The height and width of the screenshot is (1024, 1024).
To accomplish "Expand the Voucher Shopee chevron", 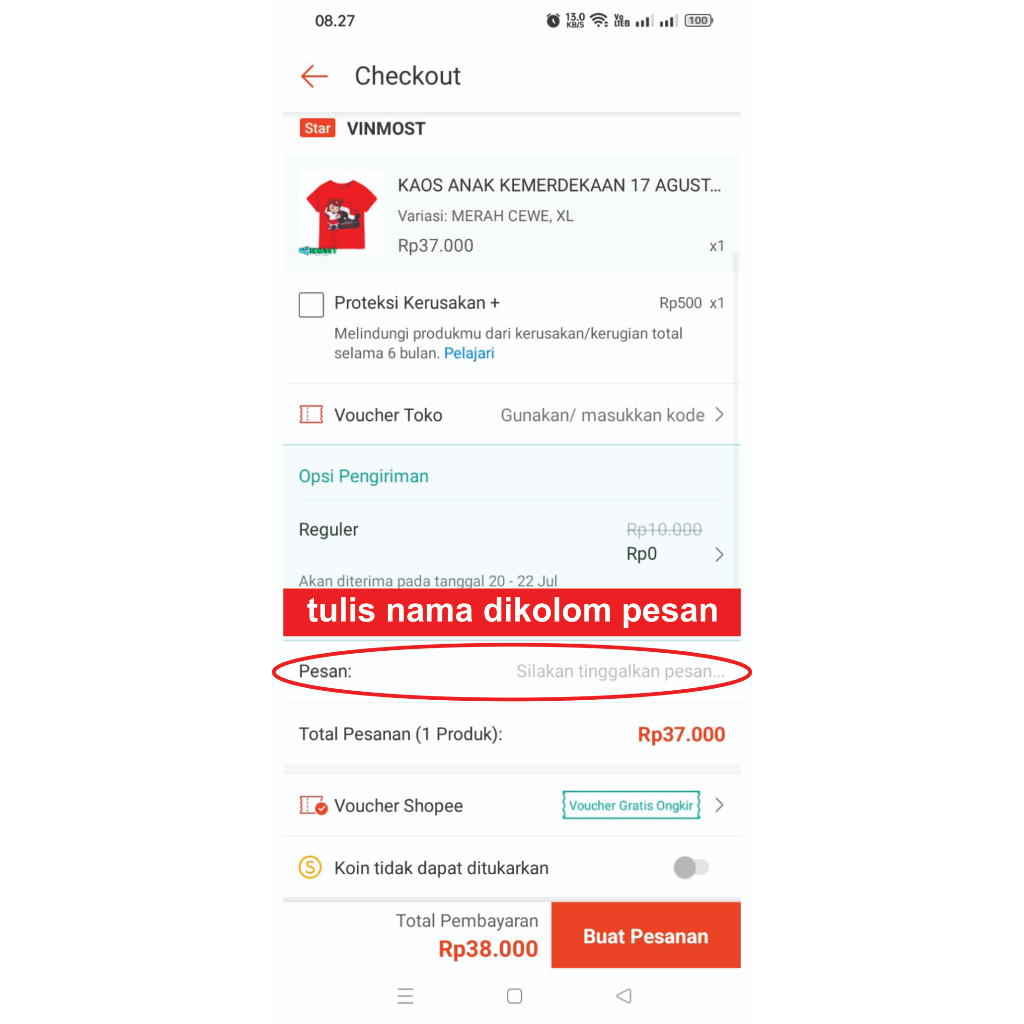I will coord(719,805).
